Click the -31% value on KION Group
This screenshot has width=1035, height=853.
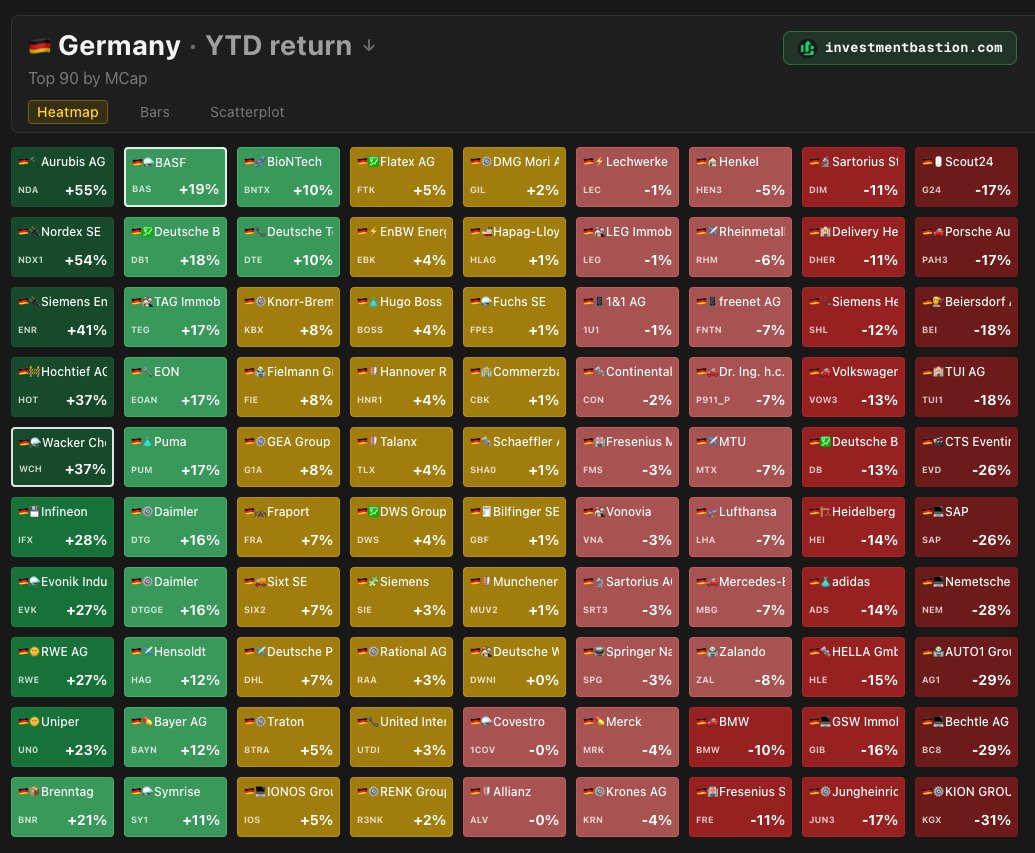point(992,820)
